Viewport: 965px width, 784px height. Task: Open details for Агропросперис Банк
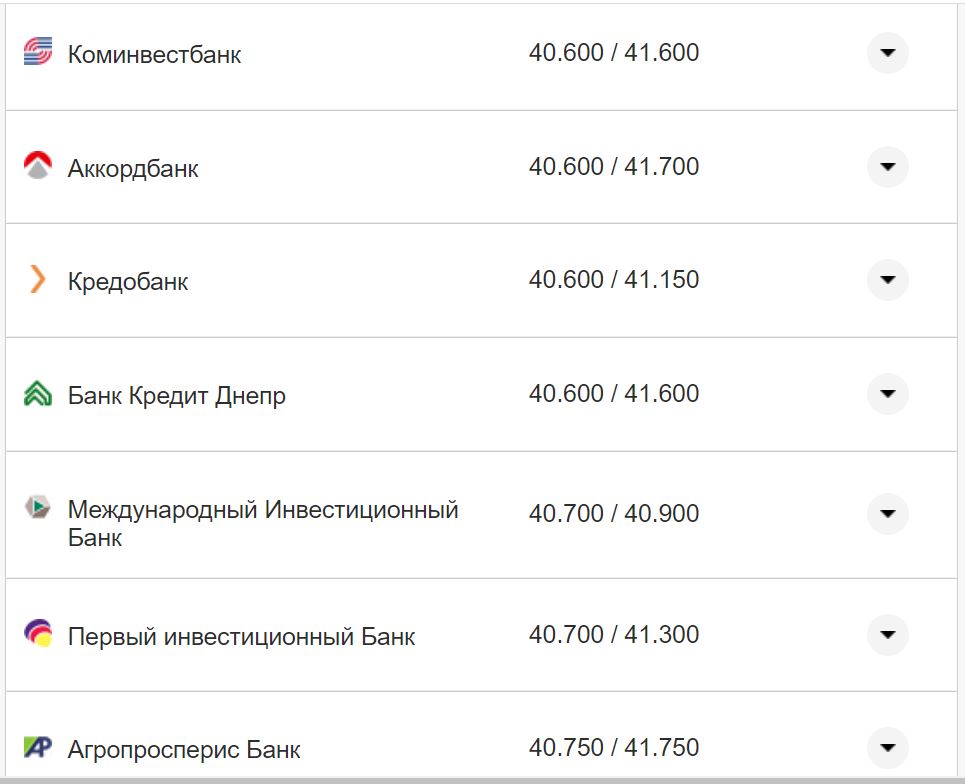coord(887,747)
